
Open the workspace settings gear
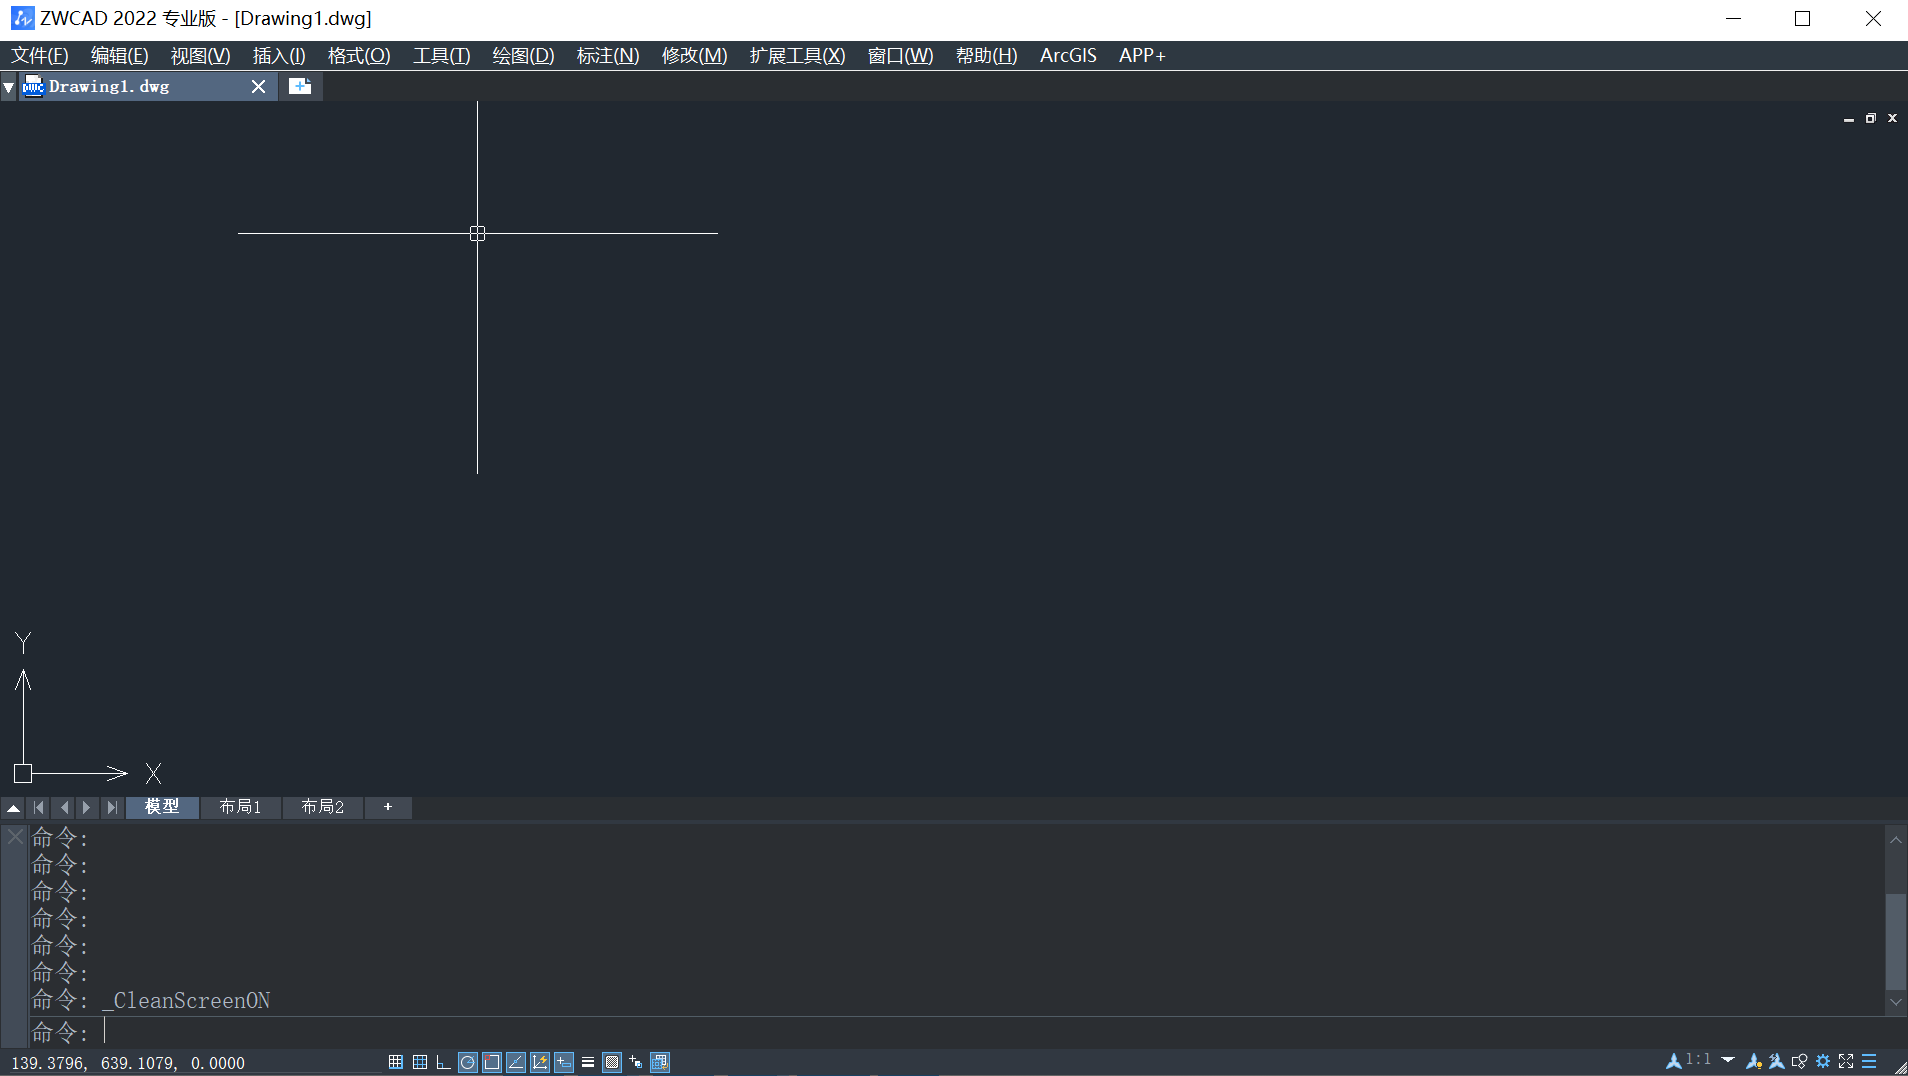coord(1823,1061)
